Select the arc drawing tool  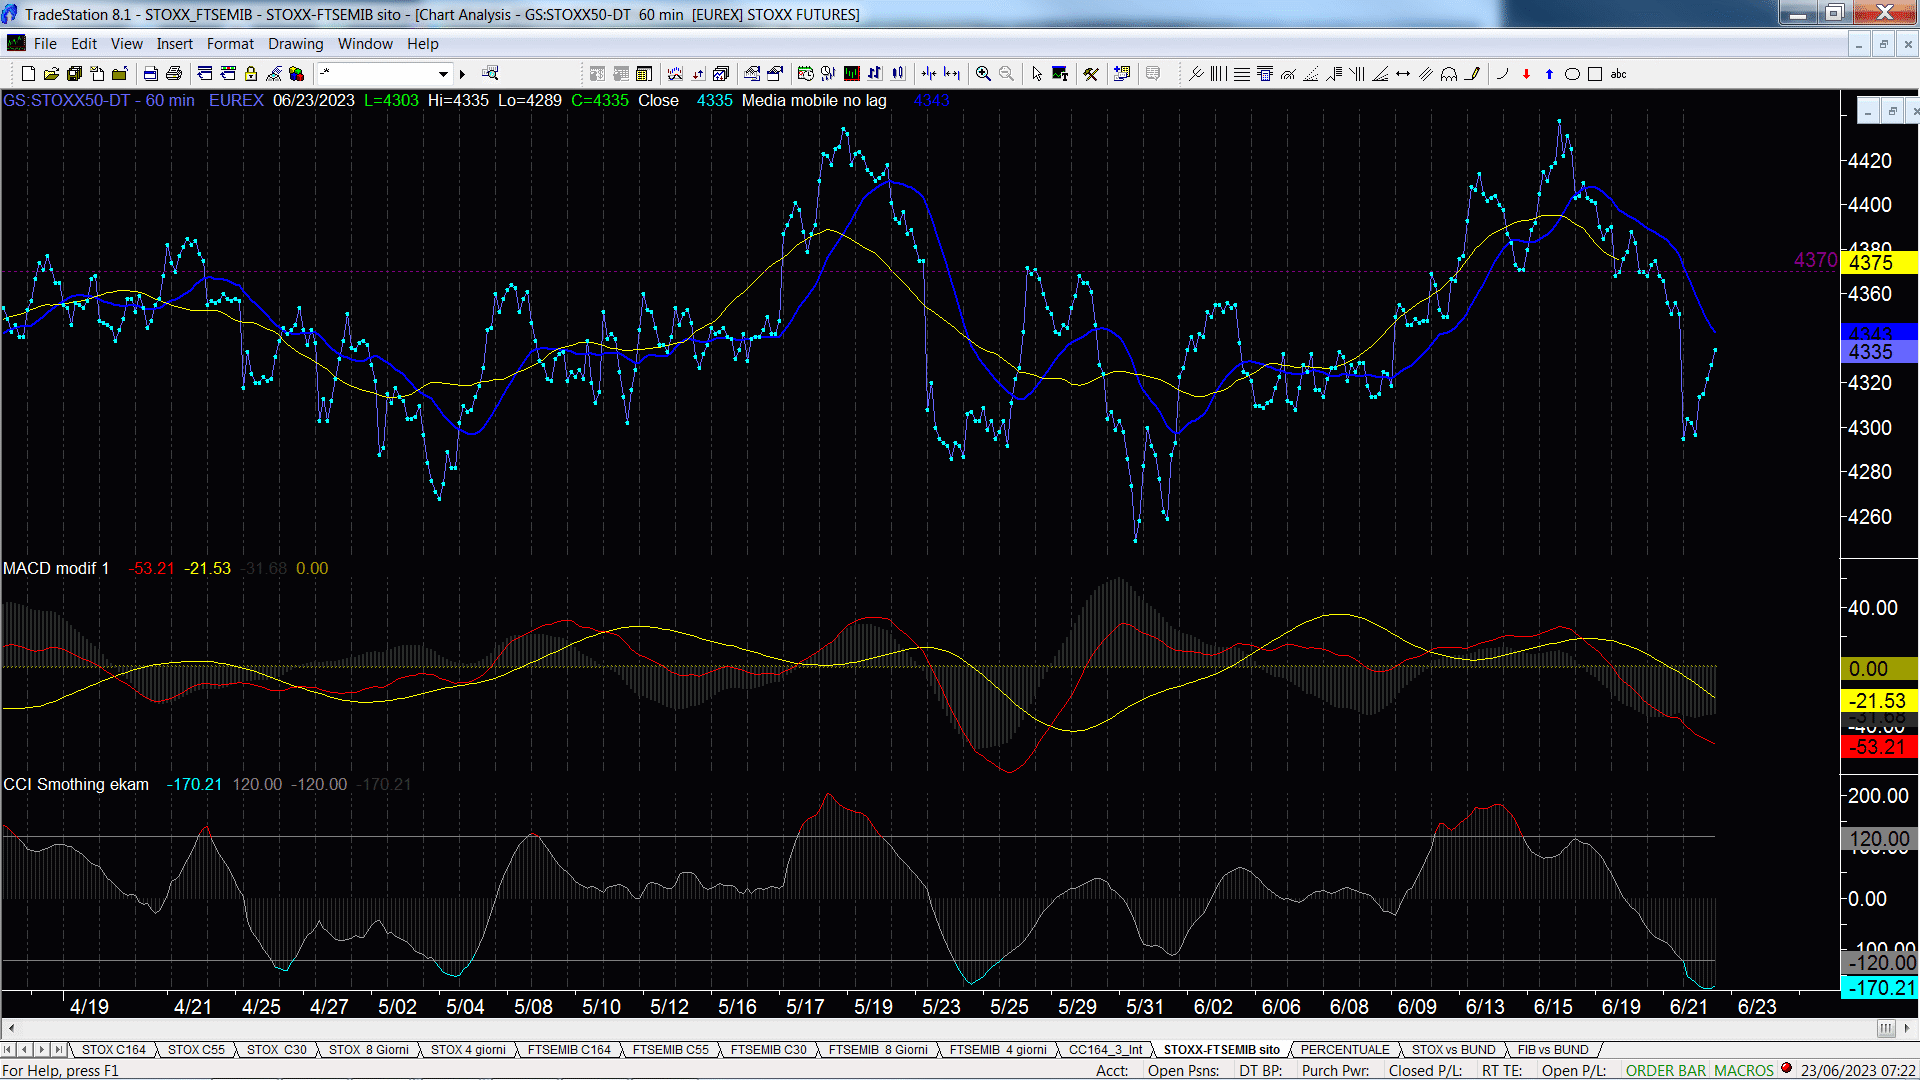(x=1502, y=74)
